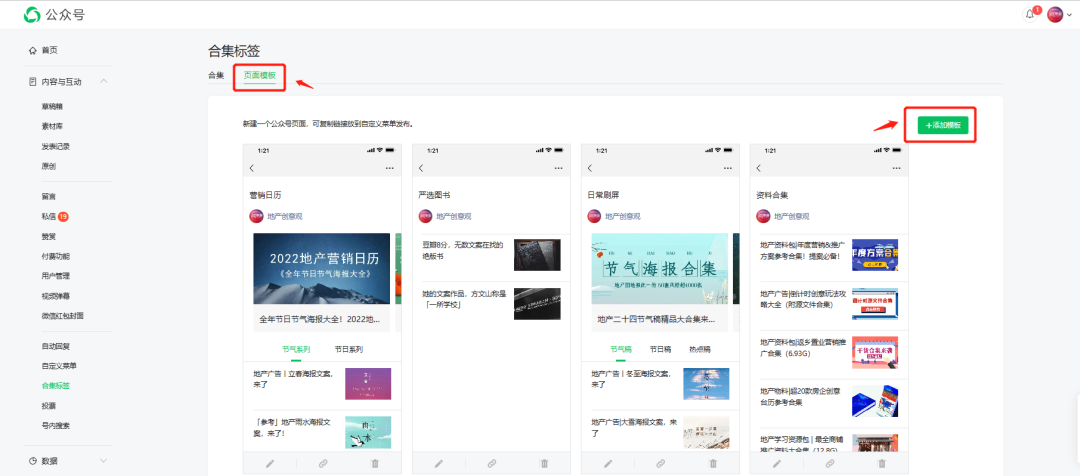Click the notification bell icon
This screenshot has height=476, width=1080.
pos(1030,14)
